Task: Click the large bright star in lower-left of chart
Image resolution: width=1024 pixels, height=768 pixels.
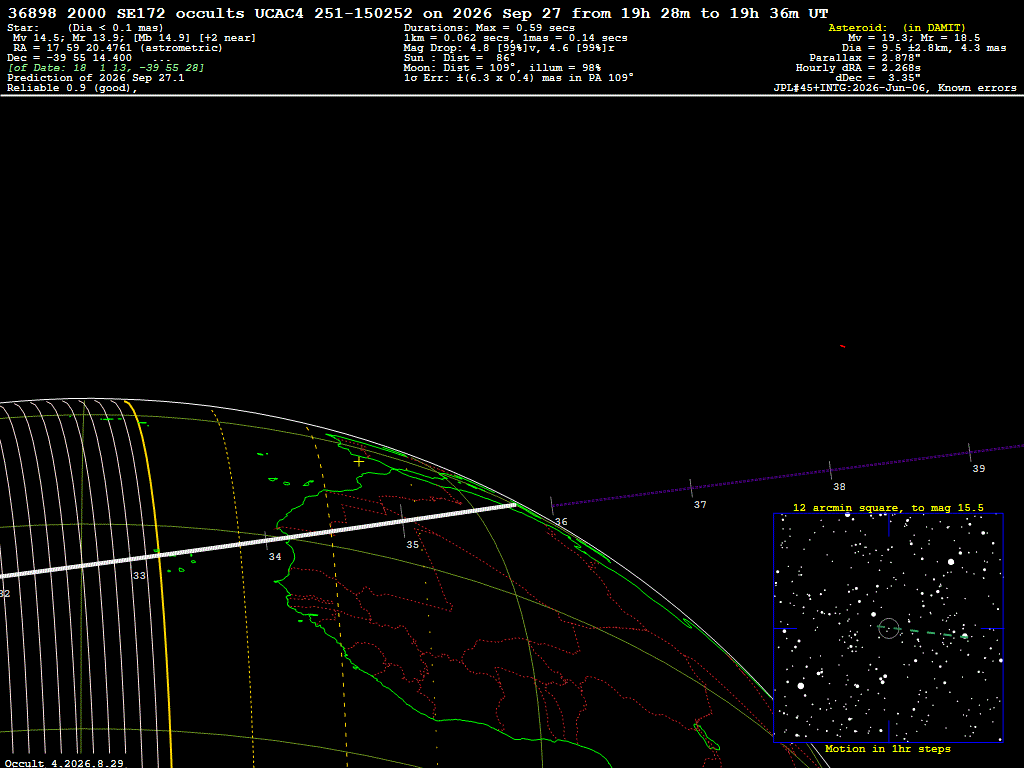Action: click(x=801, y=686)
